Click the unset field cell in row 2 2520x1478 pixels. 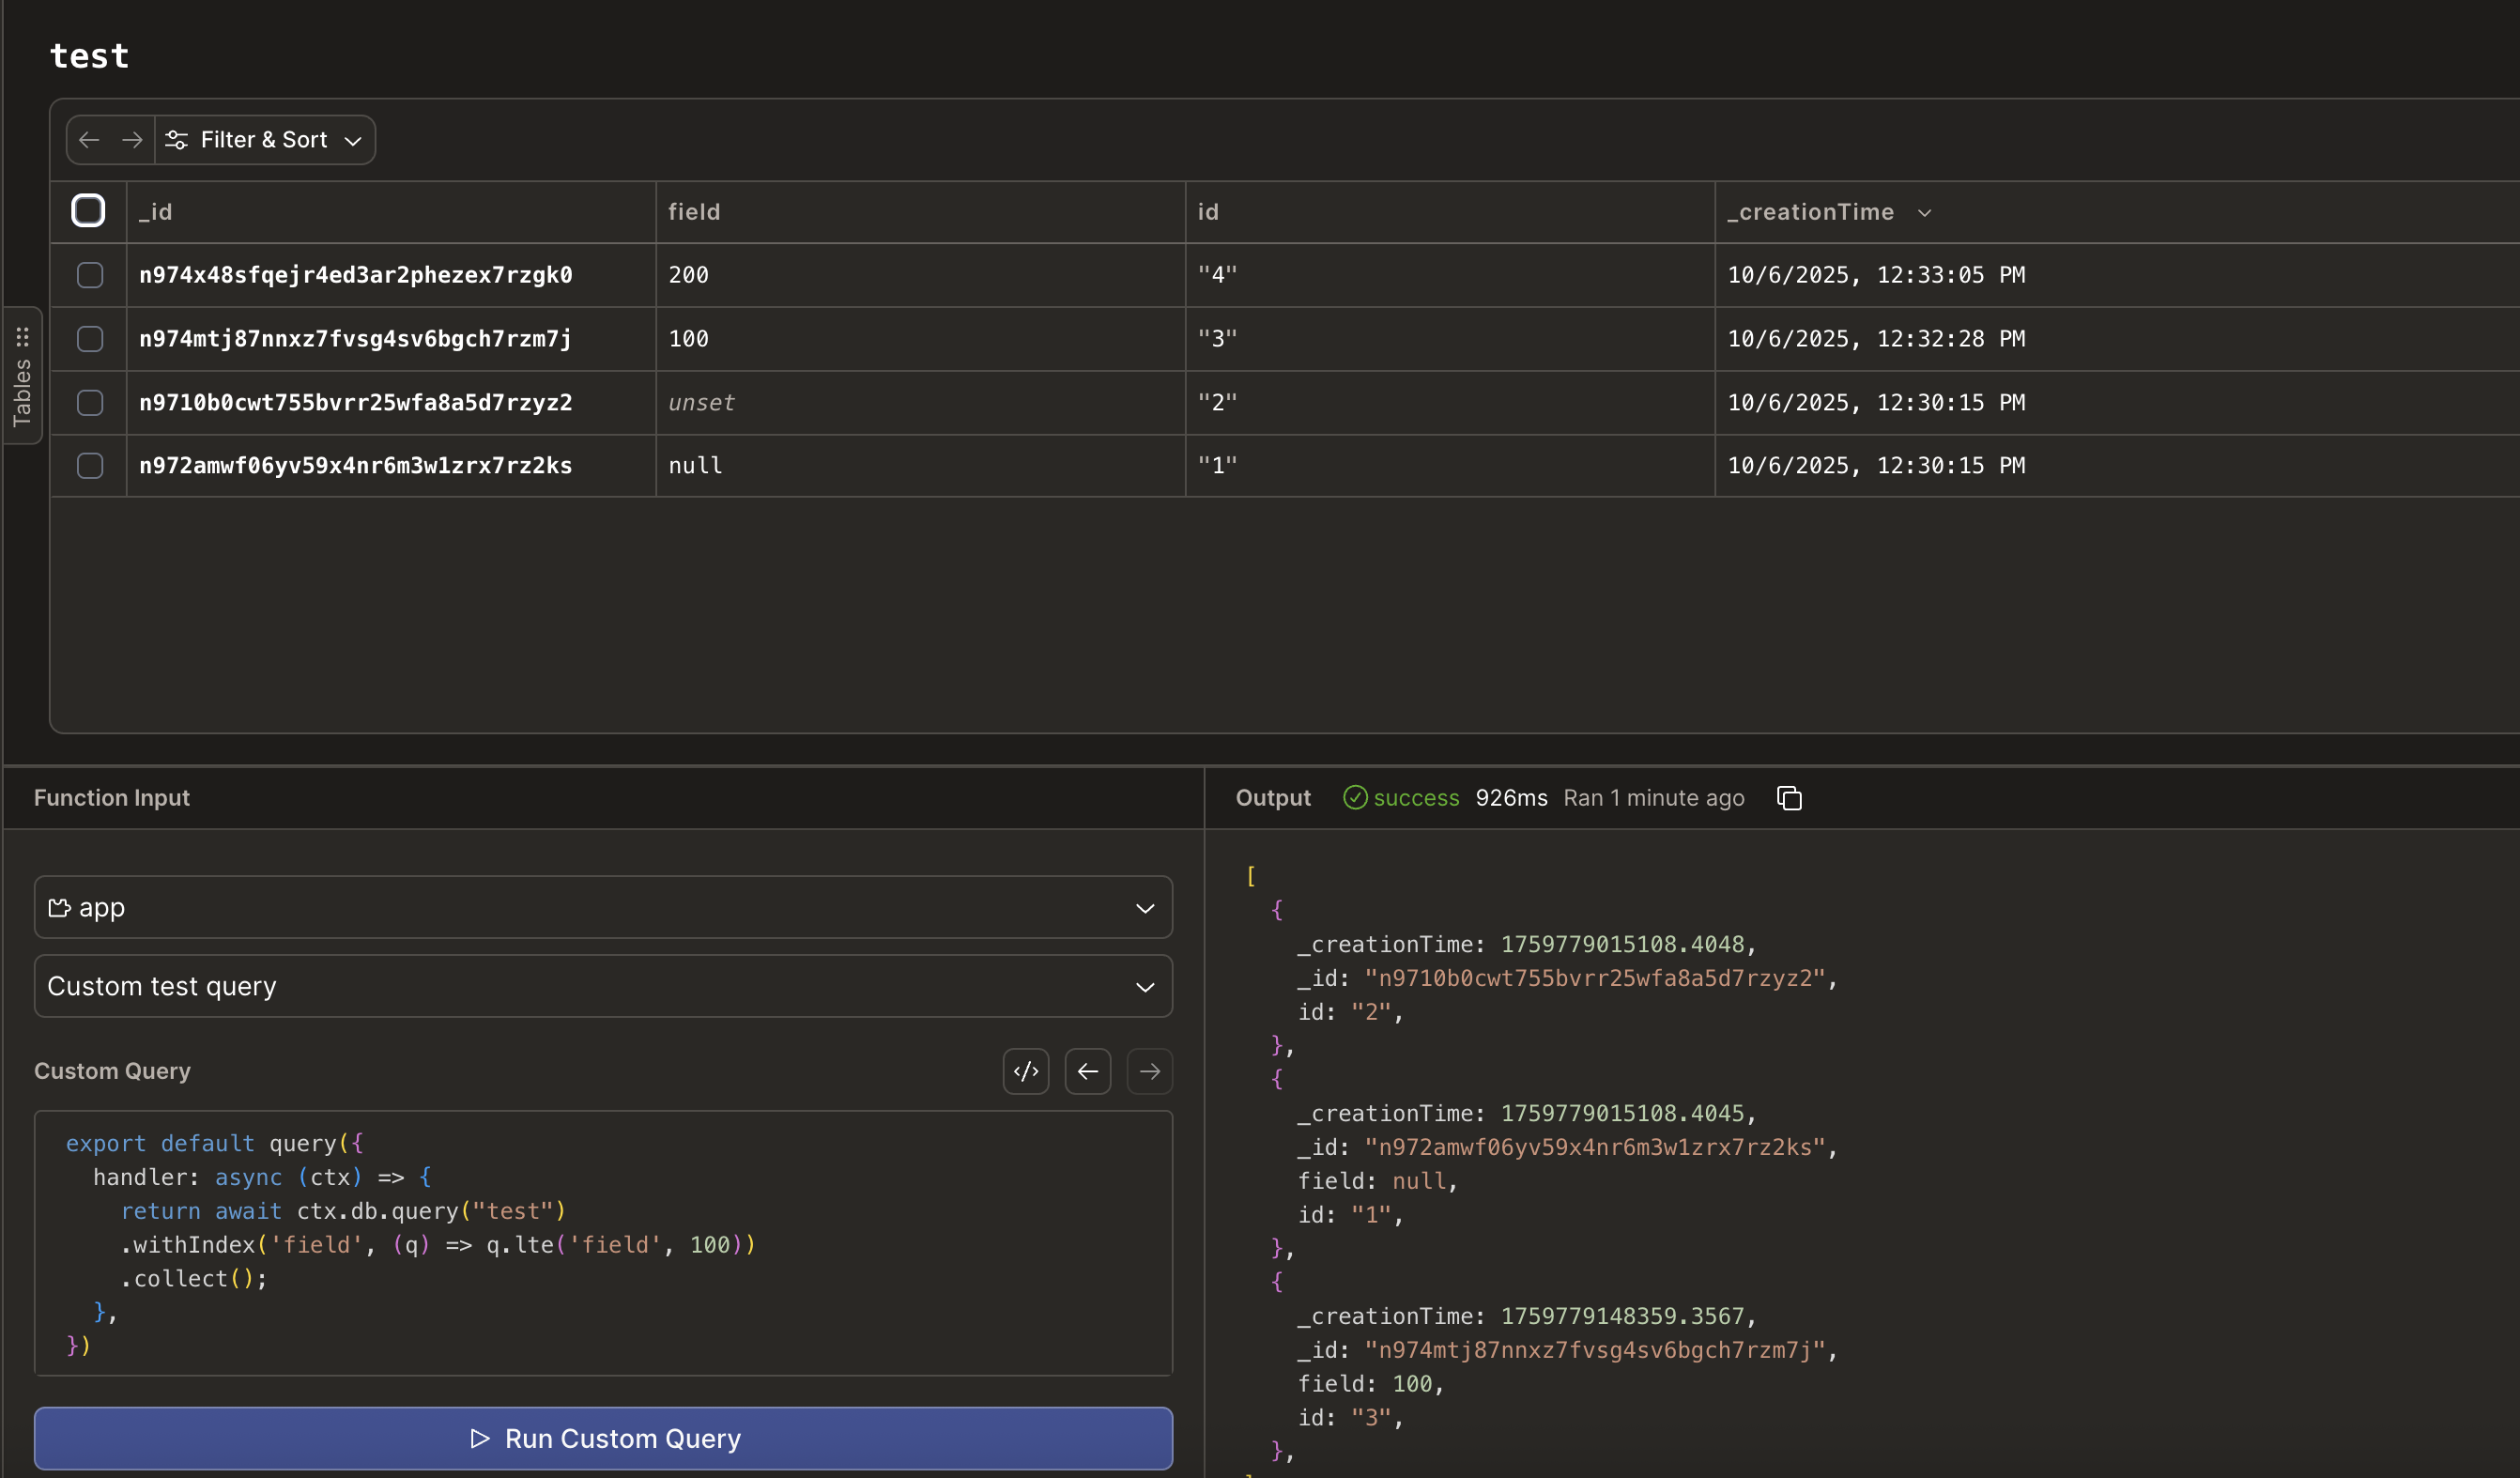click(x=702, y=403)
